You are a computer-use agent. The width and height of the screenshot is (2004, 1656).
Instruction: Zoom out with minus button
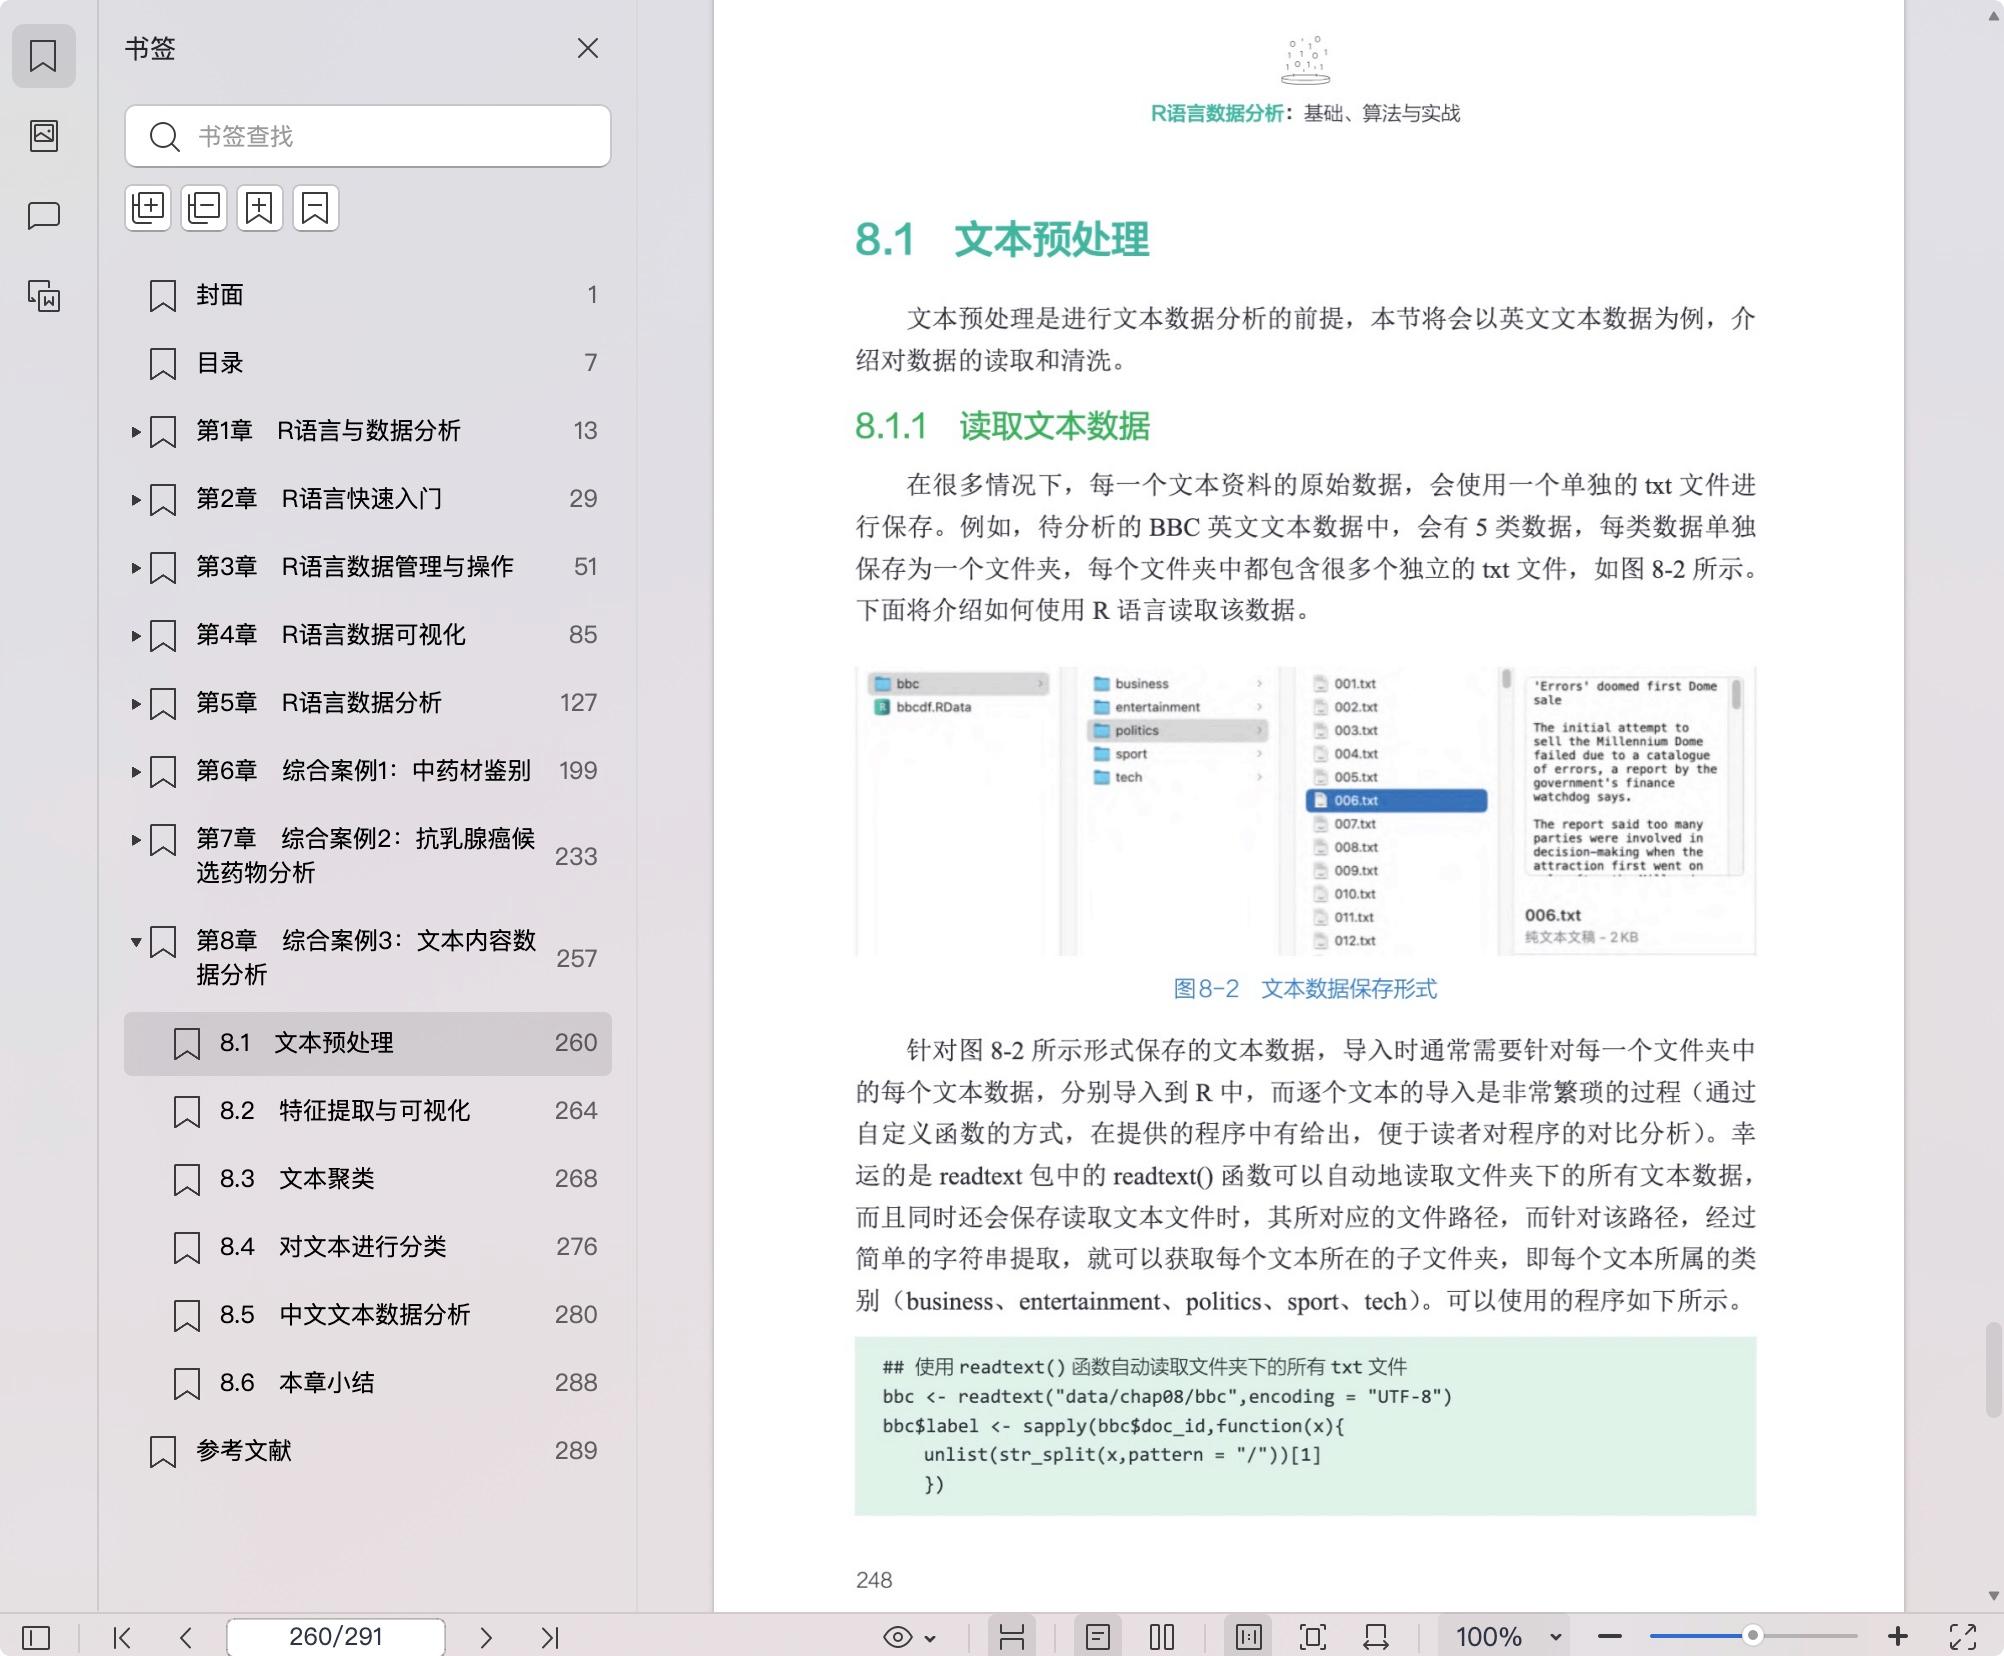click(x=1610, y=1637)
